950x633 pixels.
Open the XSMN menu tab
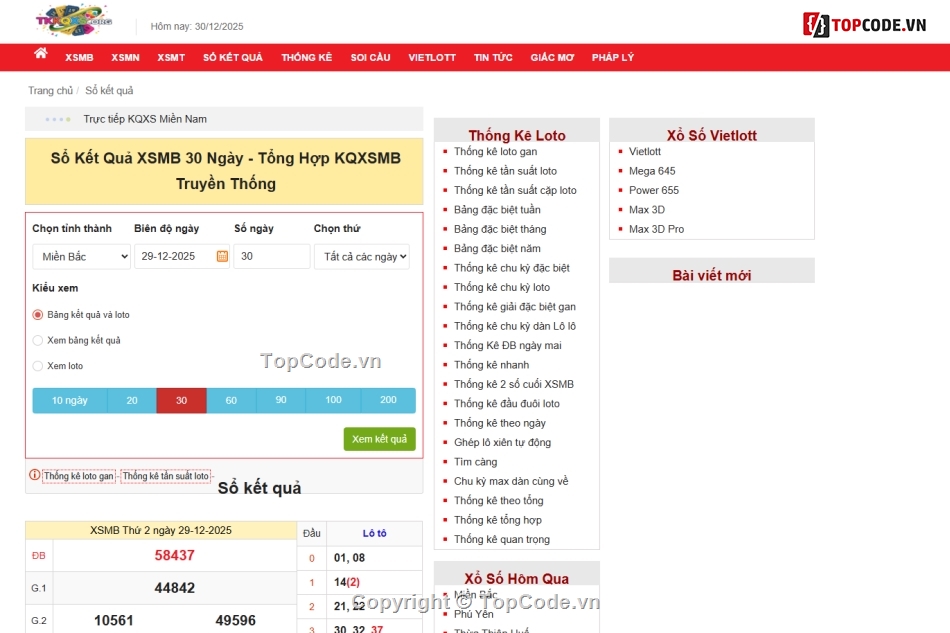point(125,57)
